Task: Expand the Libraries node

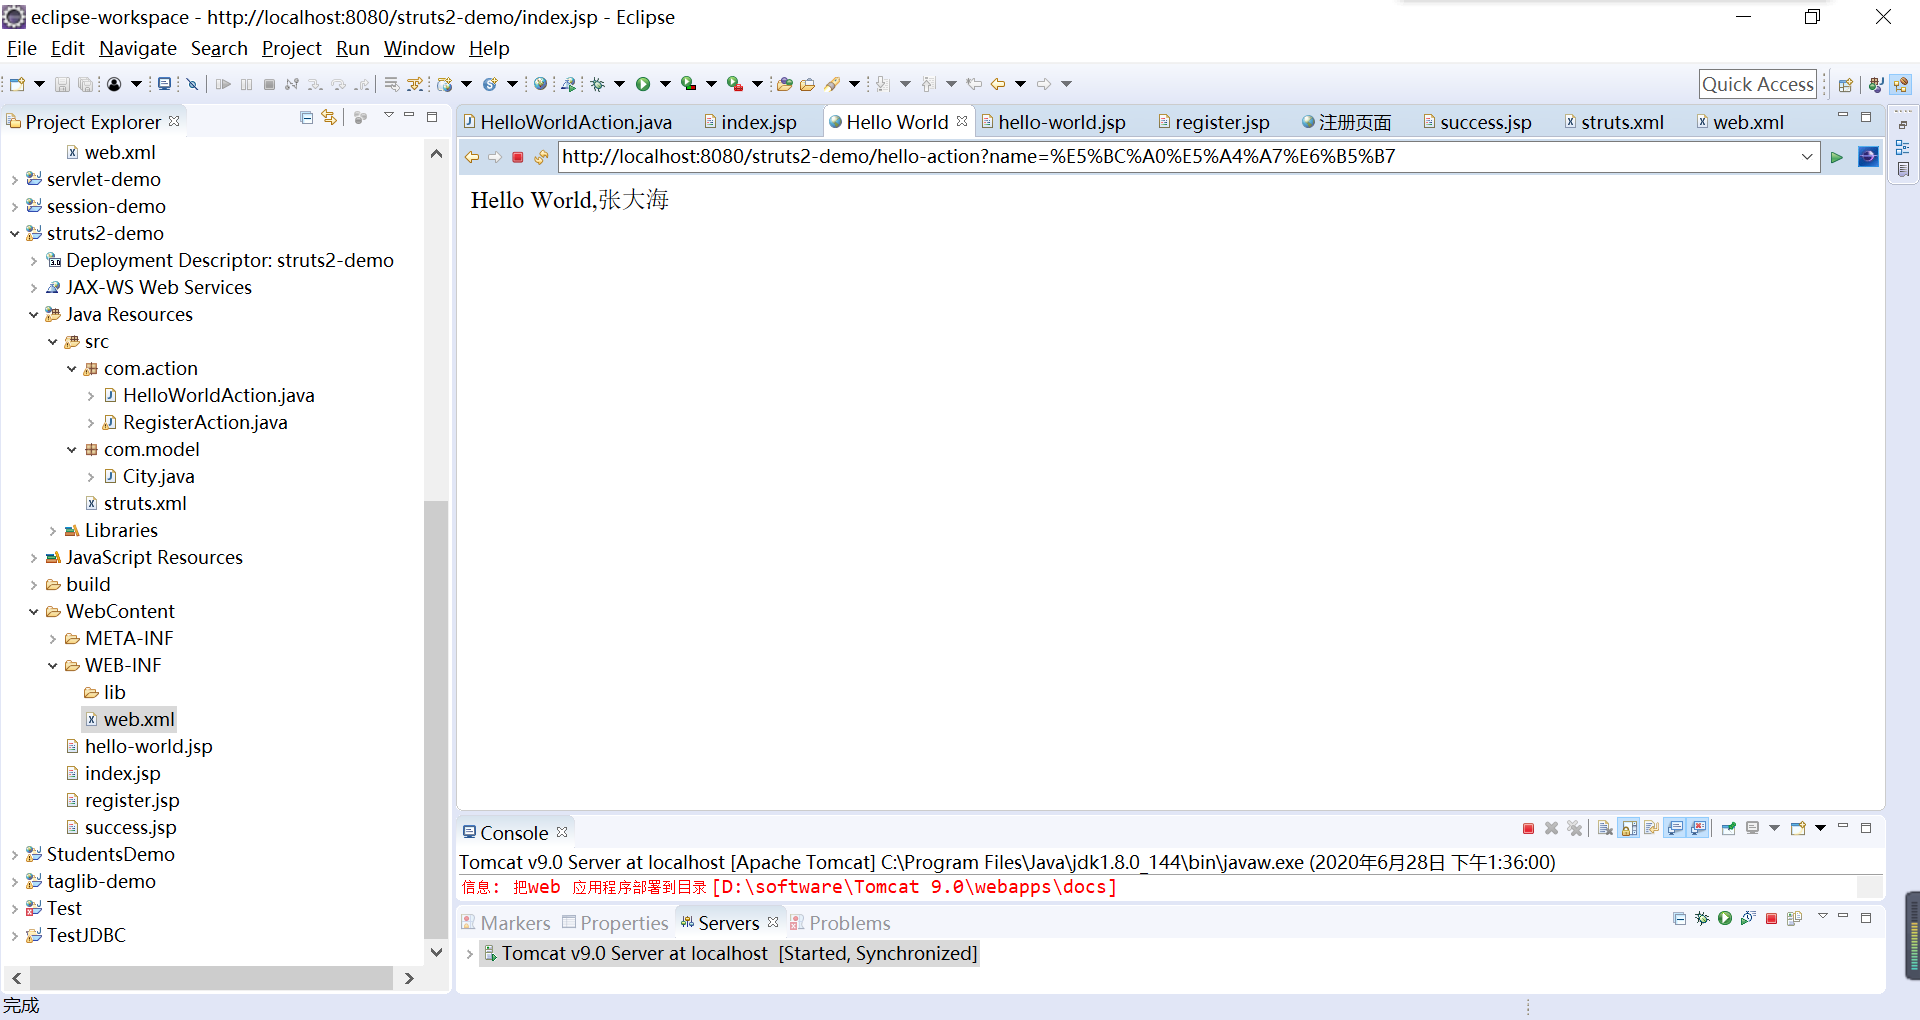Action: 53,530
